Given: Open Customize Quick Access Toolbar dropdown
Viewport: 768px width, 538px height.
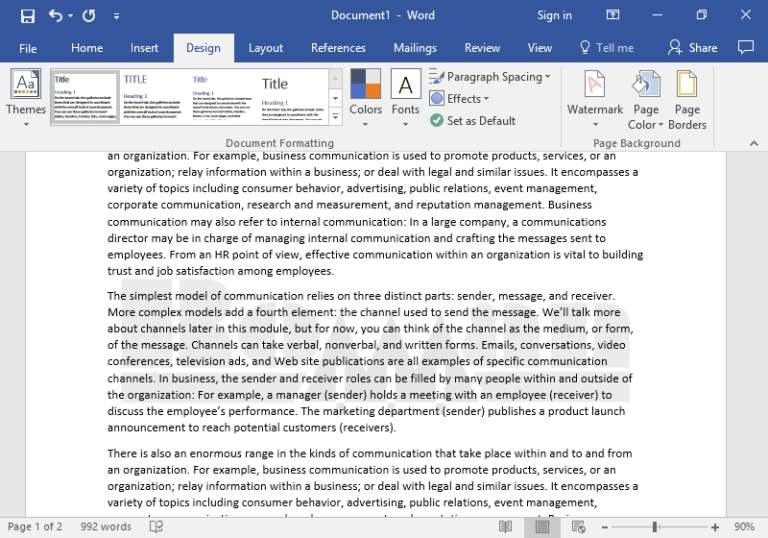Looking at the screenshot, I should point(117,16).
